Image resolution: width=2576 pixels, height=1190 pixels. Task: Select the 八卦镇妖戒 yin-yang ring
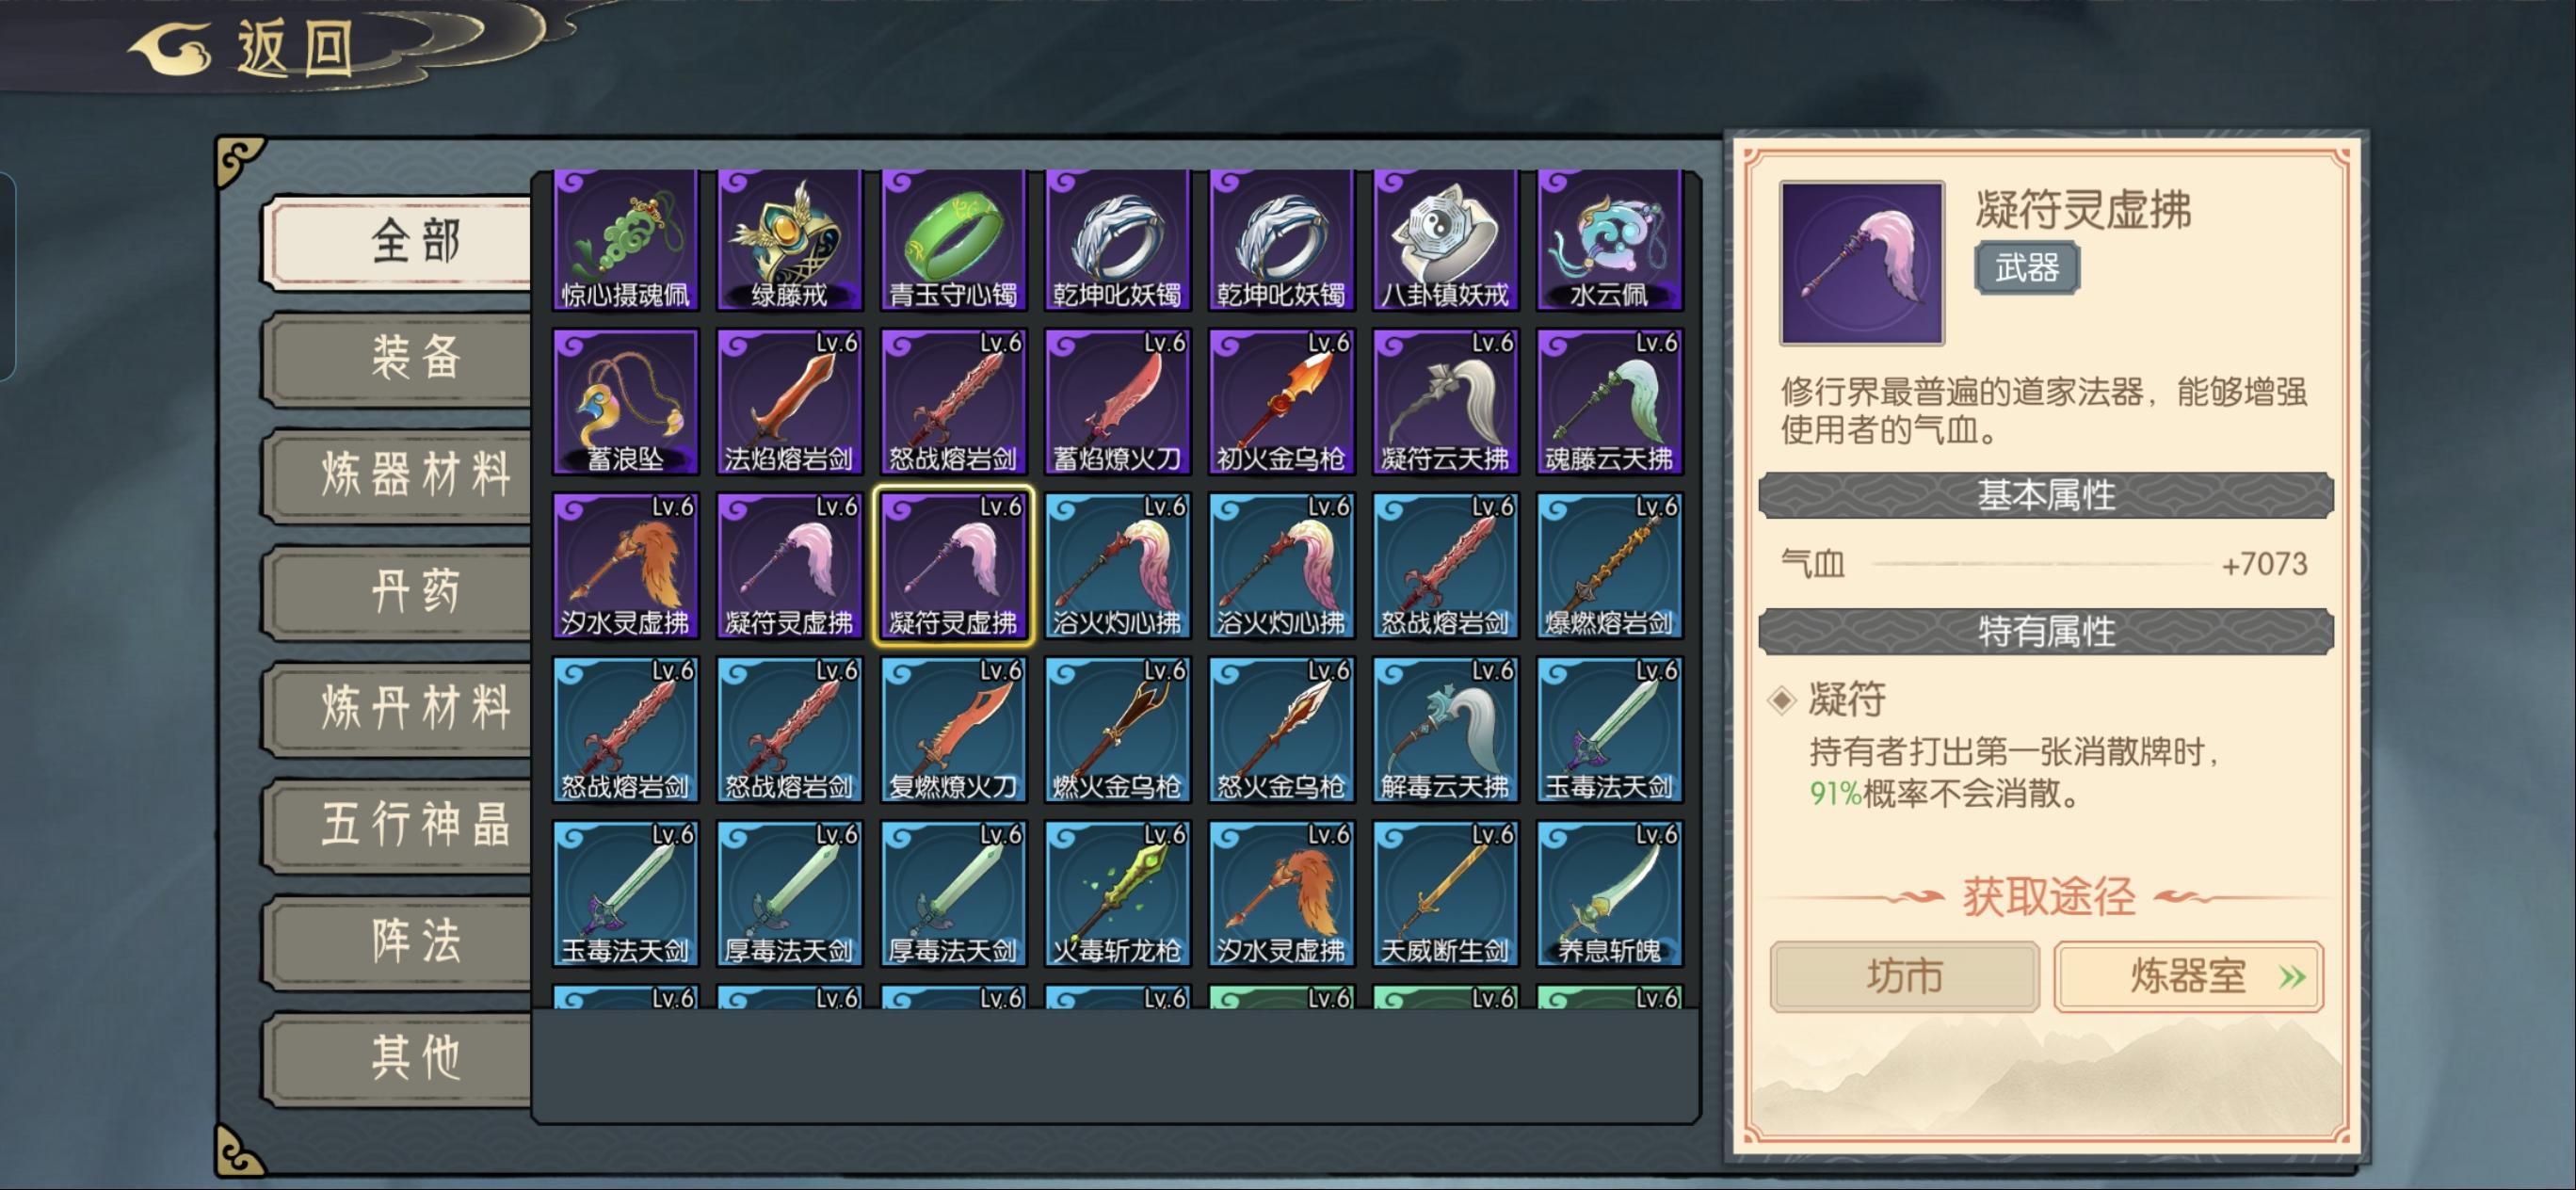click(1445, 240)
